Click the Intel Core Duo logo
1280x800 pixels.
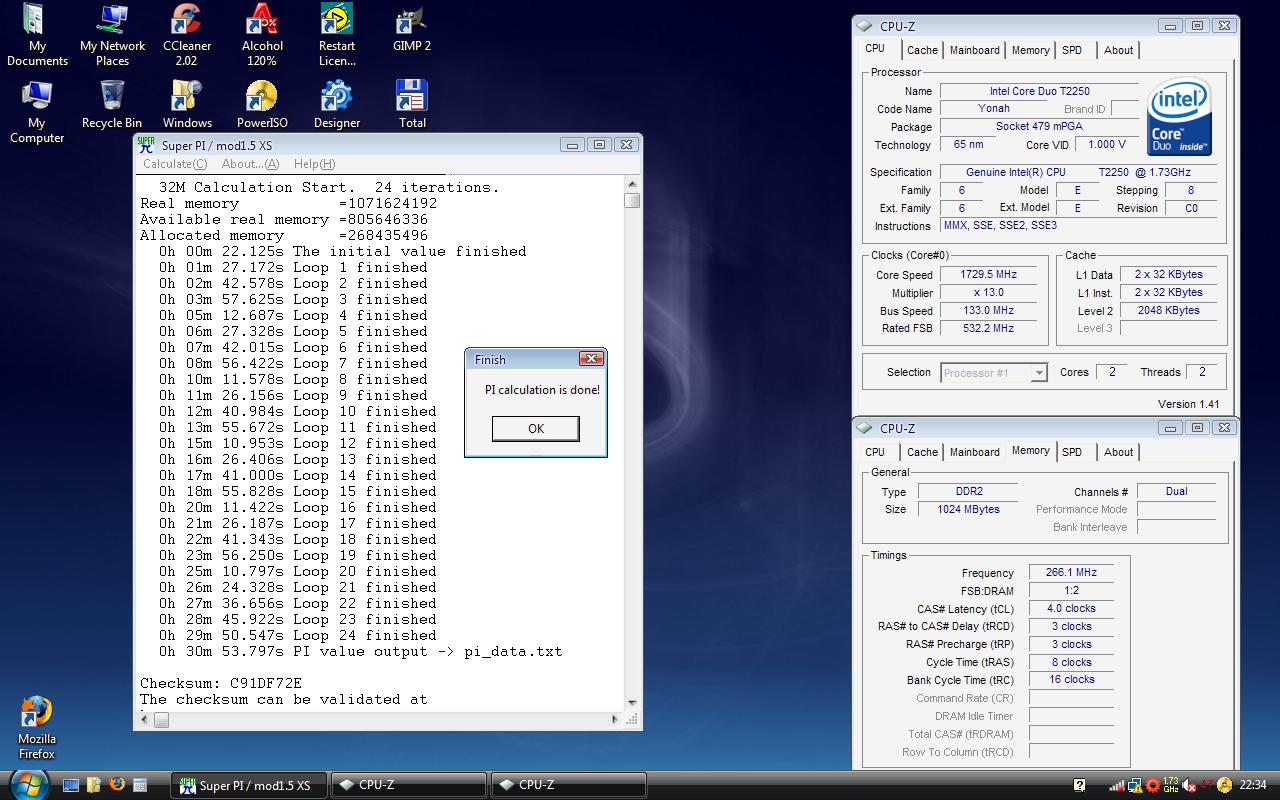click(1180, 117)
